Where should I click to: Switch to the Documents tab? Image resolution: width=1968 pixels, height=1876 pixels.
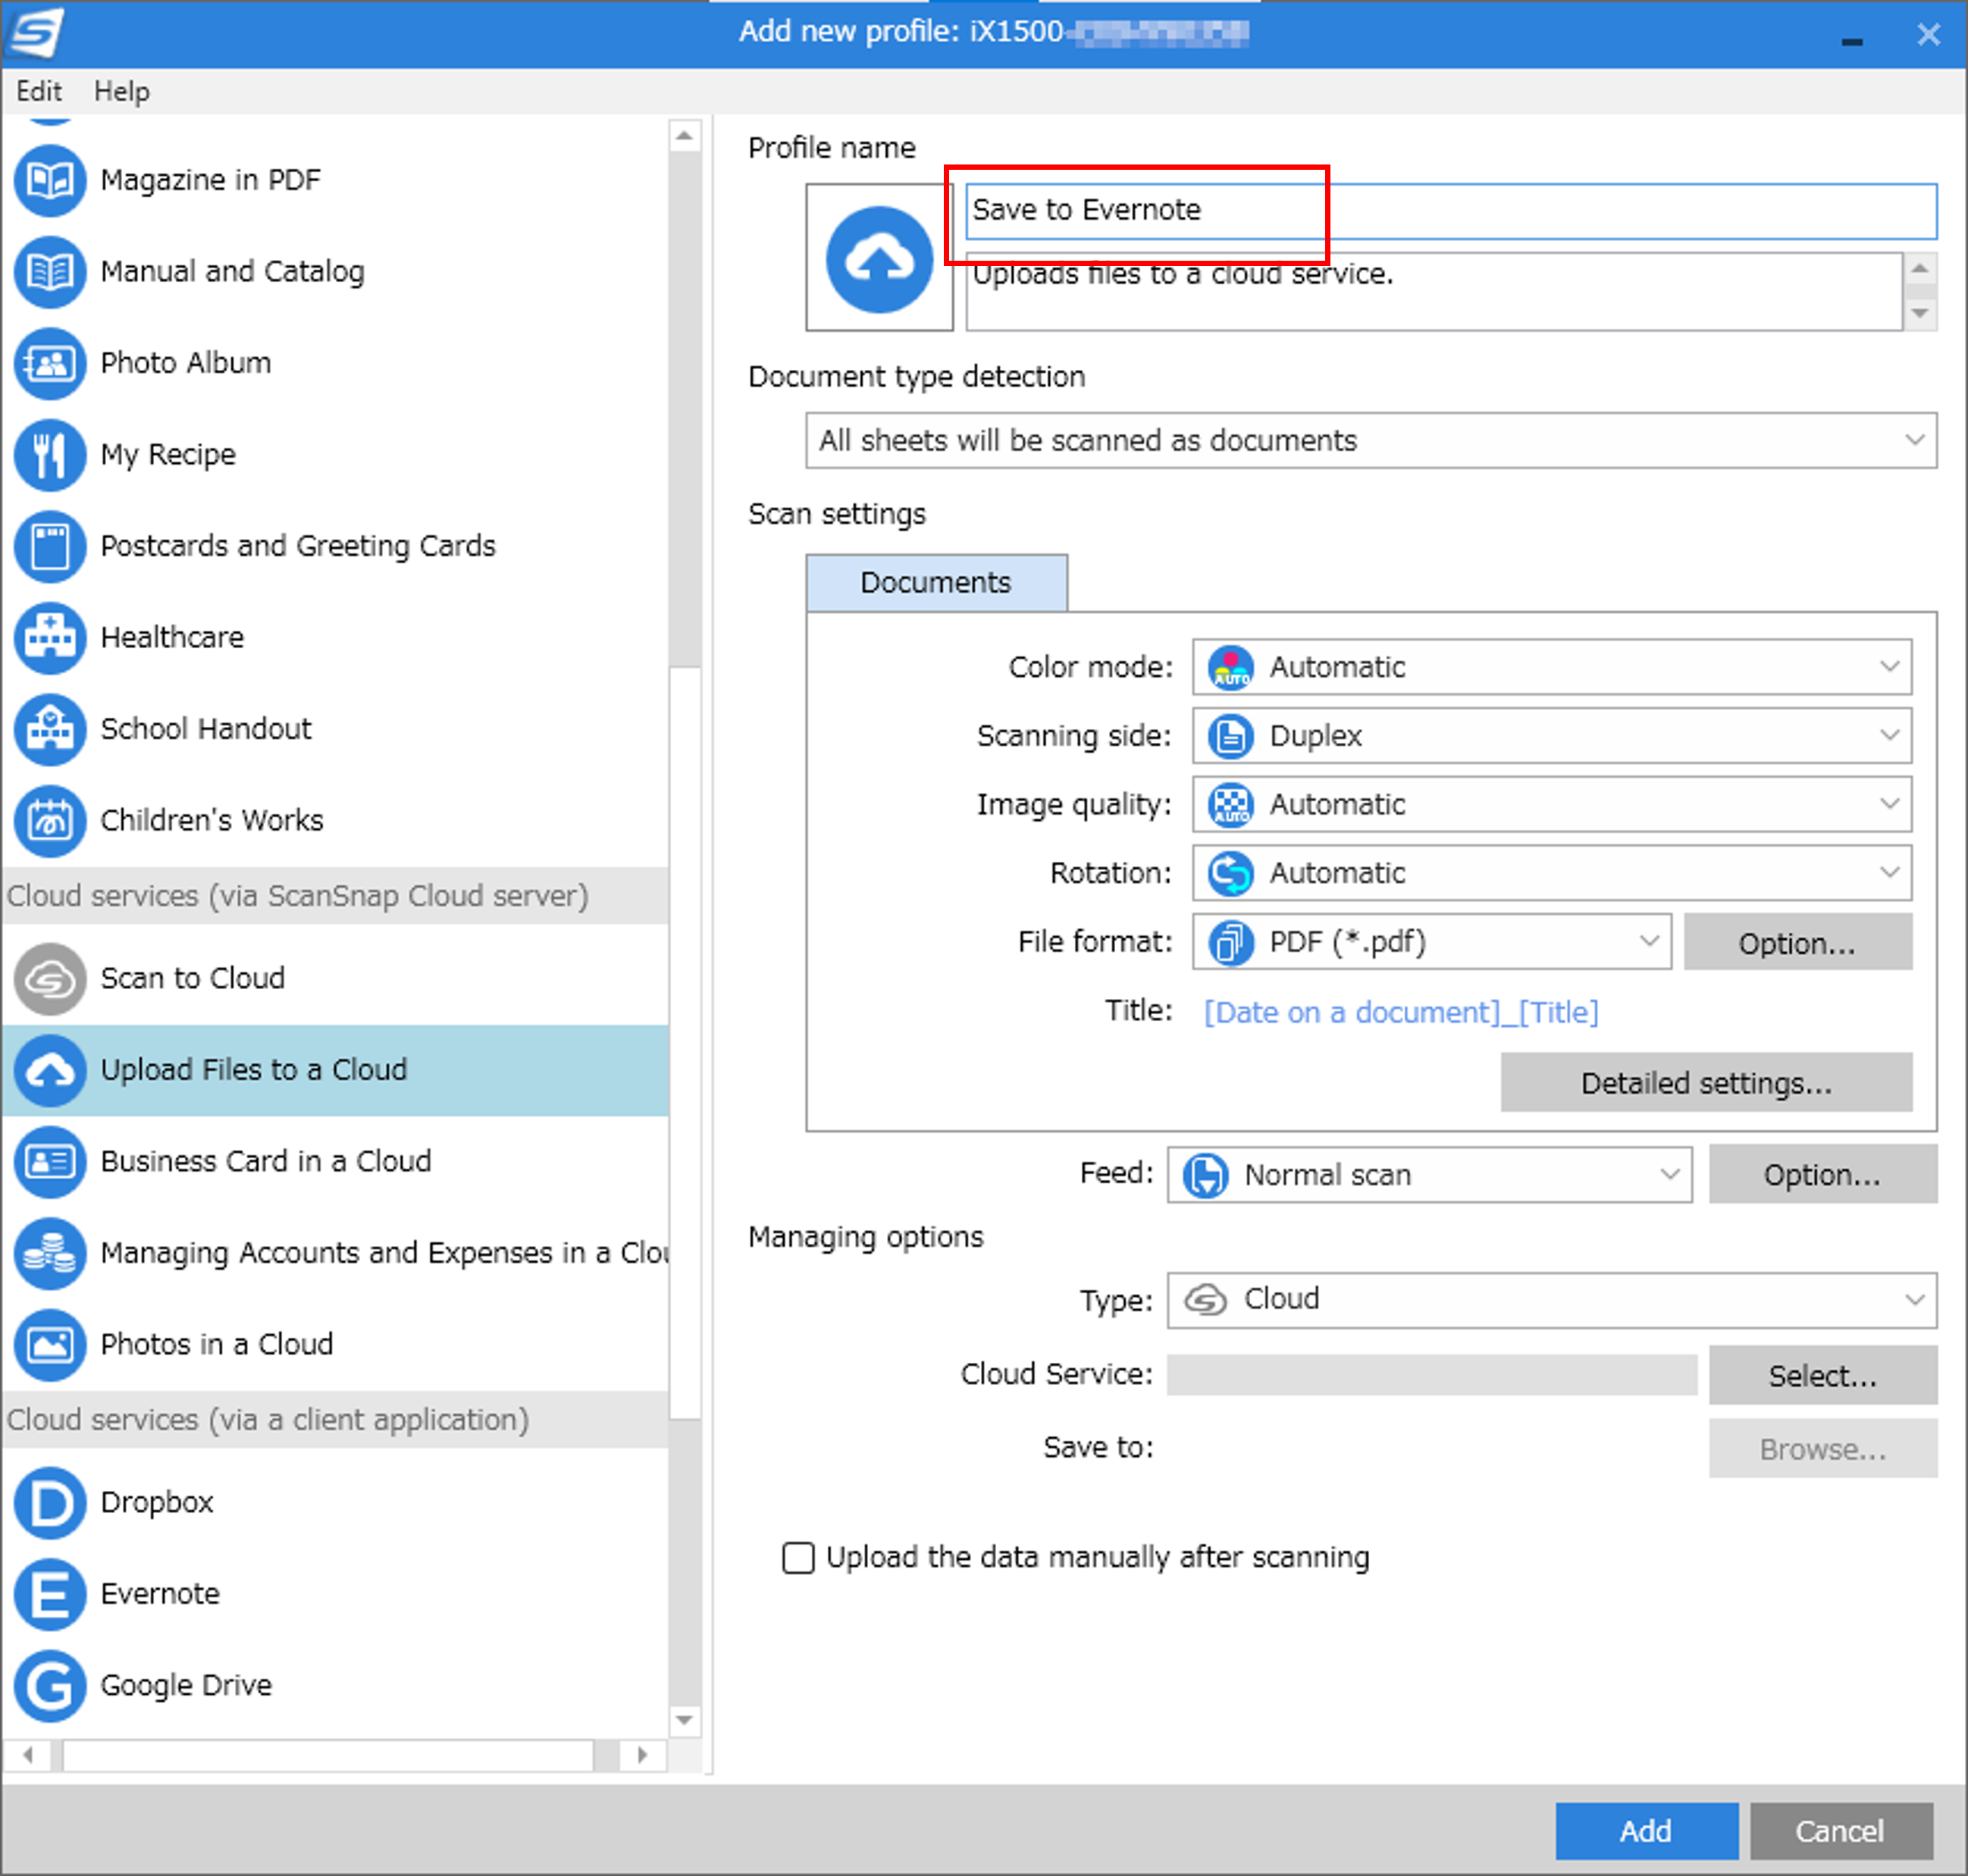click(x=936, y=583)
